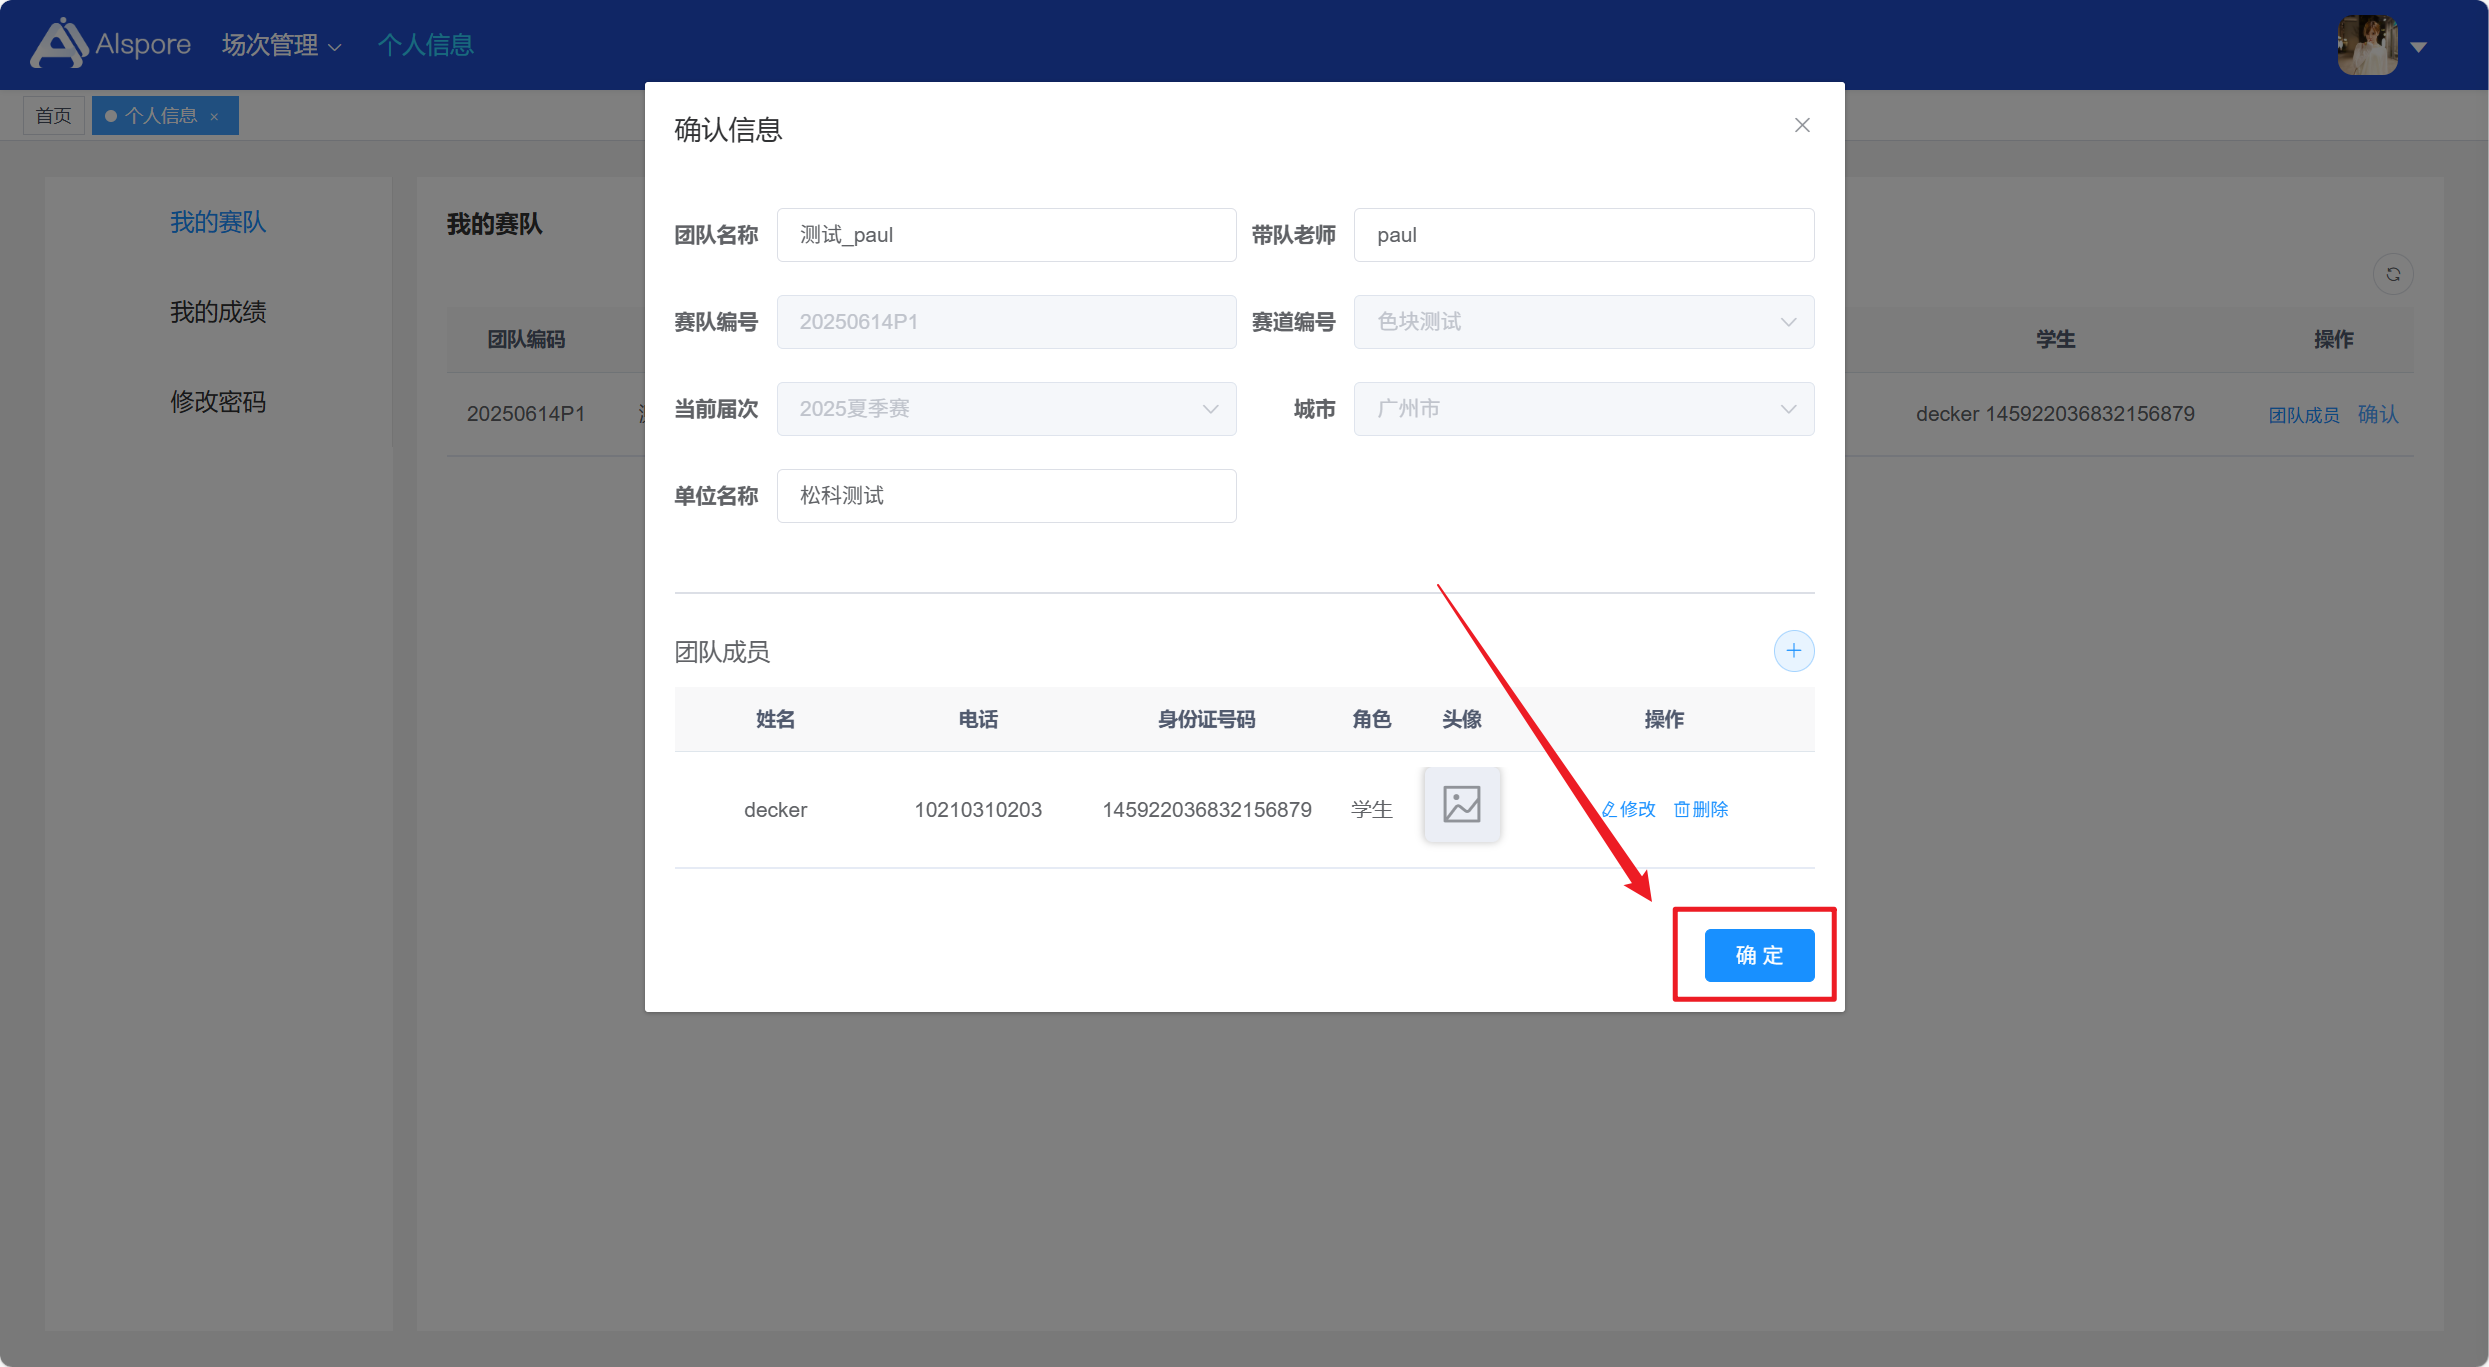Screen dimensions: 2489x1367
Task: Click the 团队名称 input field
Action: (x=1006, y=235)
